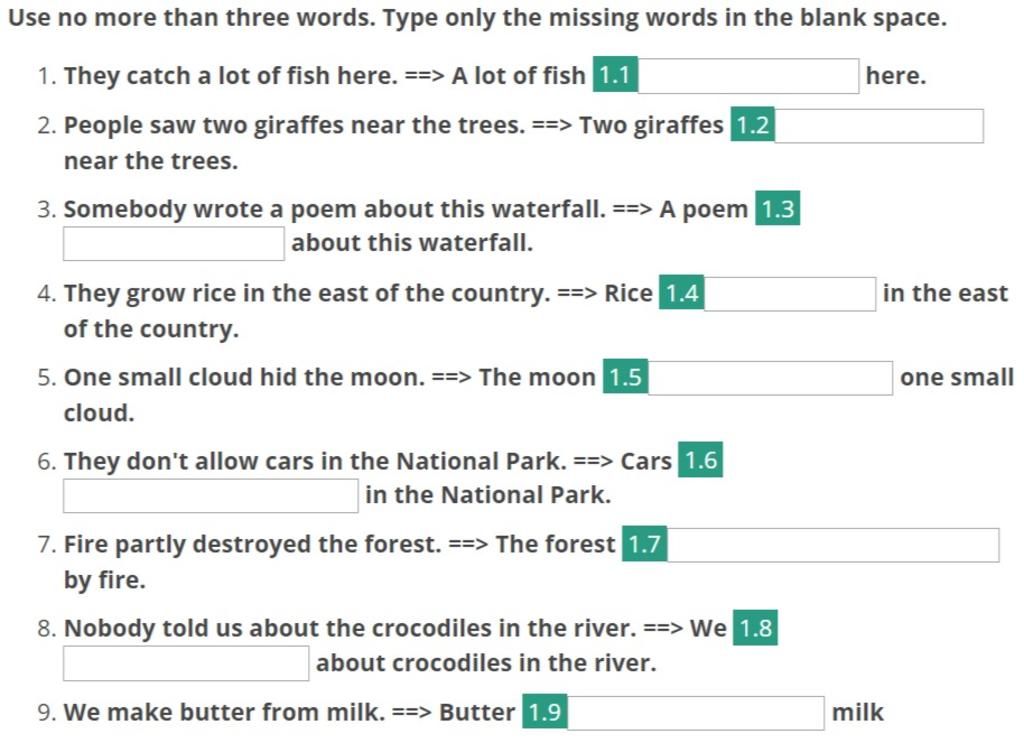
Task: Click the blank field before 'in the National Park'
Action: (210, 496)
